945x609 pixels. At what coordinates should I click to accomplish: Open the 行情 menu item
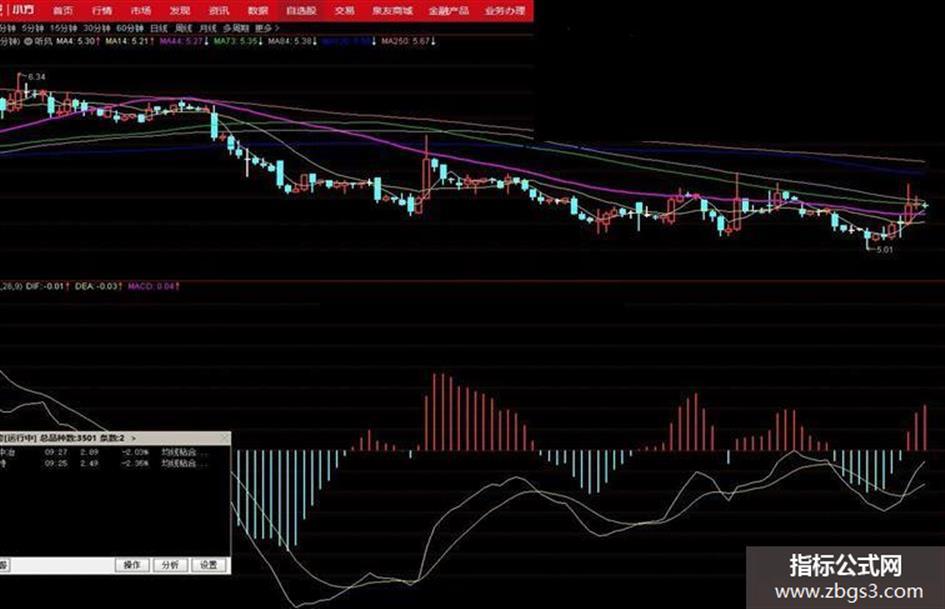(102, 10)
